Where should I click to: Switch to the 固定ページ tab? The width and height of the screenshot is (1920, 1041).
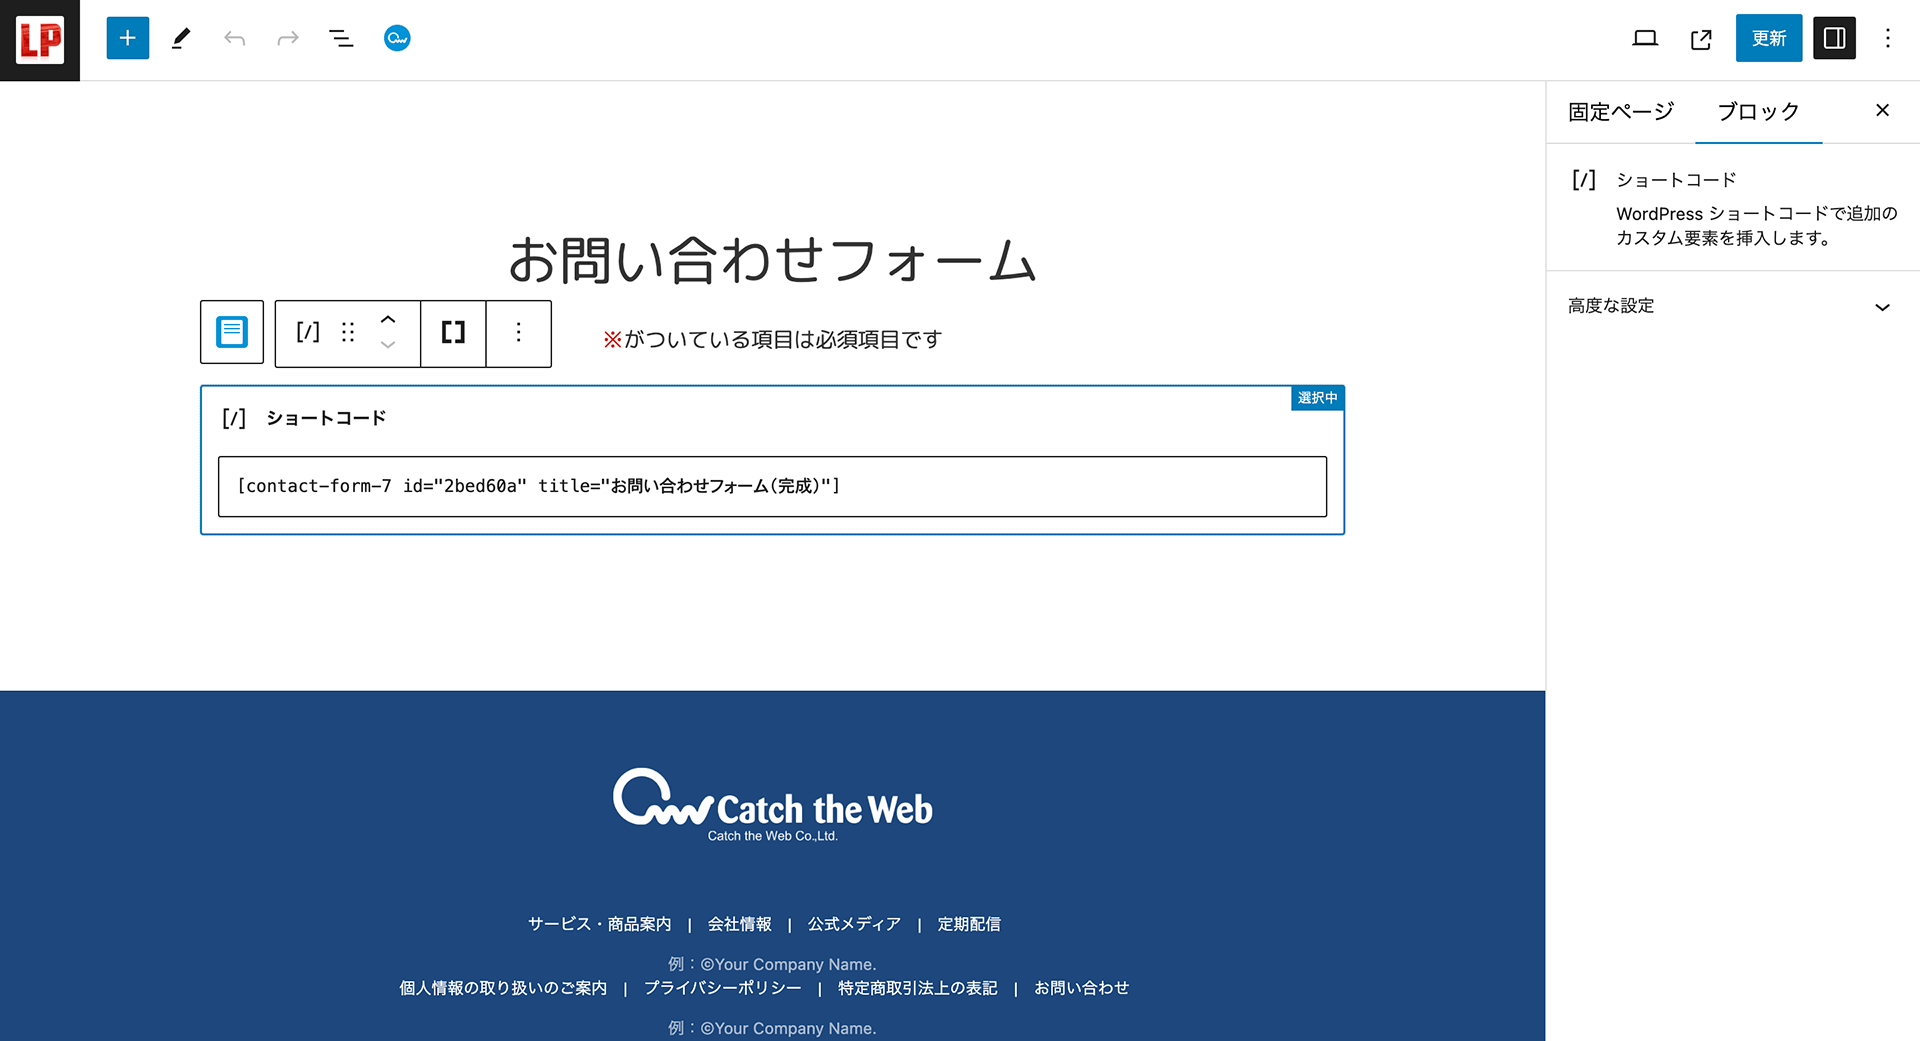pyautogui.click(x=1620, y=112)
